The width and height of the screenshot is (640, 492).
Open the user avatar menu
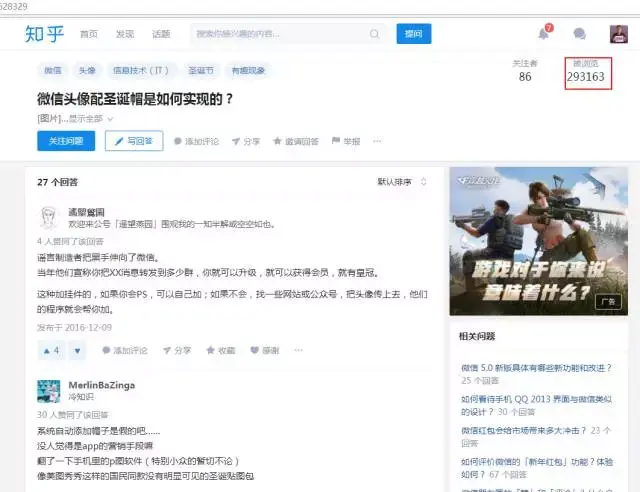[619, 34]
